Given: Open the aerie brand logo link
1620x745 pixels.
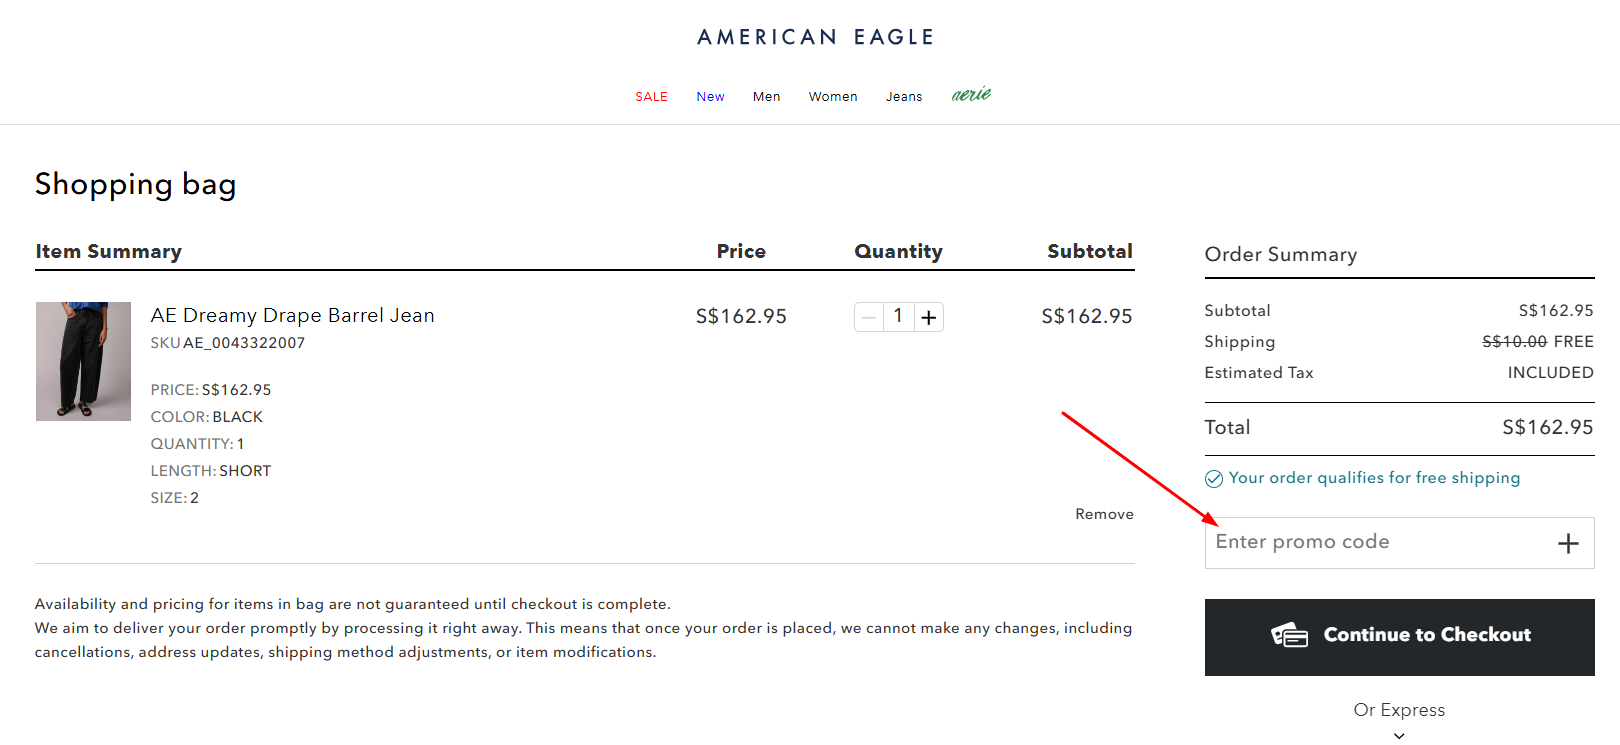Looking at the screenshot, I should 971,95.
